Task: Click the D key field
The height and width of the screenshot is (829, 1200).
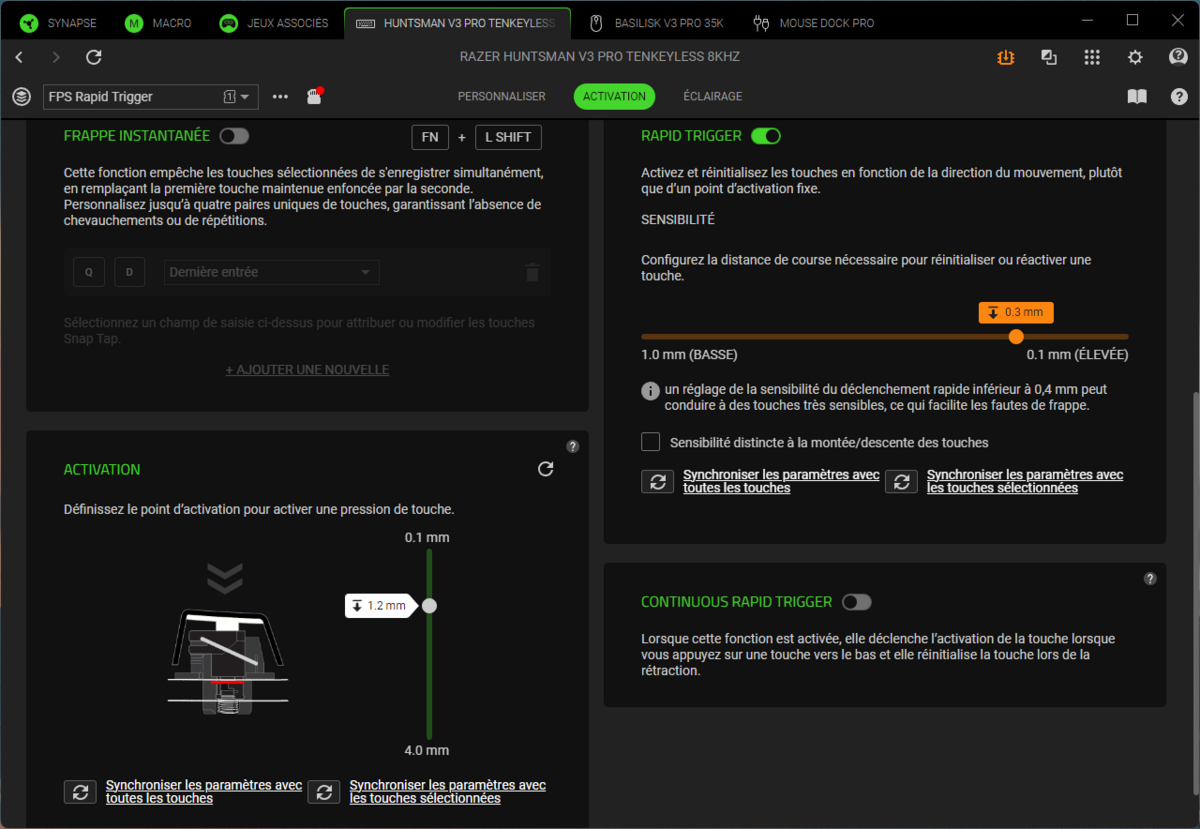Action: [129, 272]
